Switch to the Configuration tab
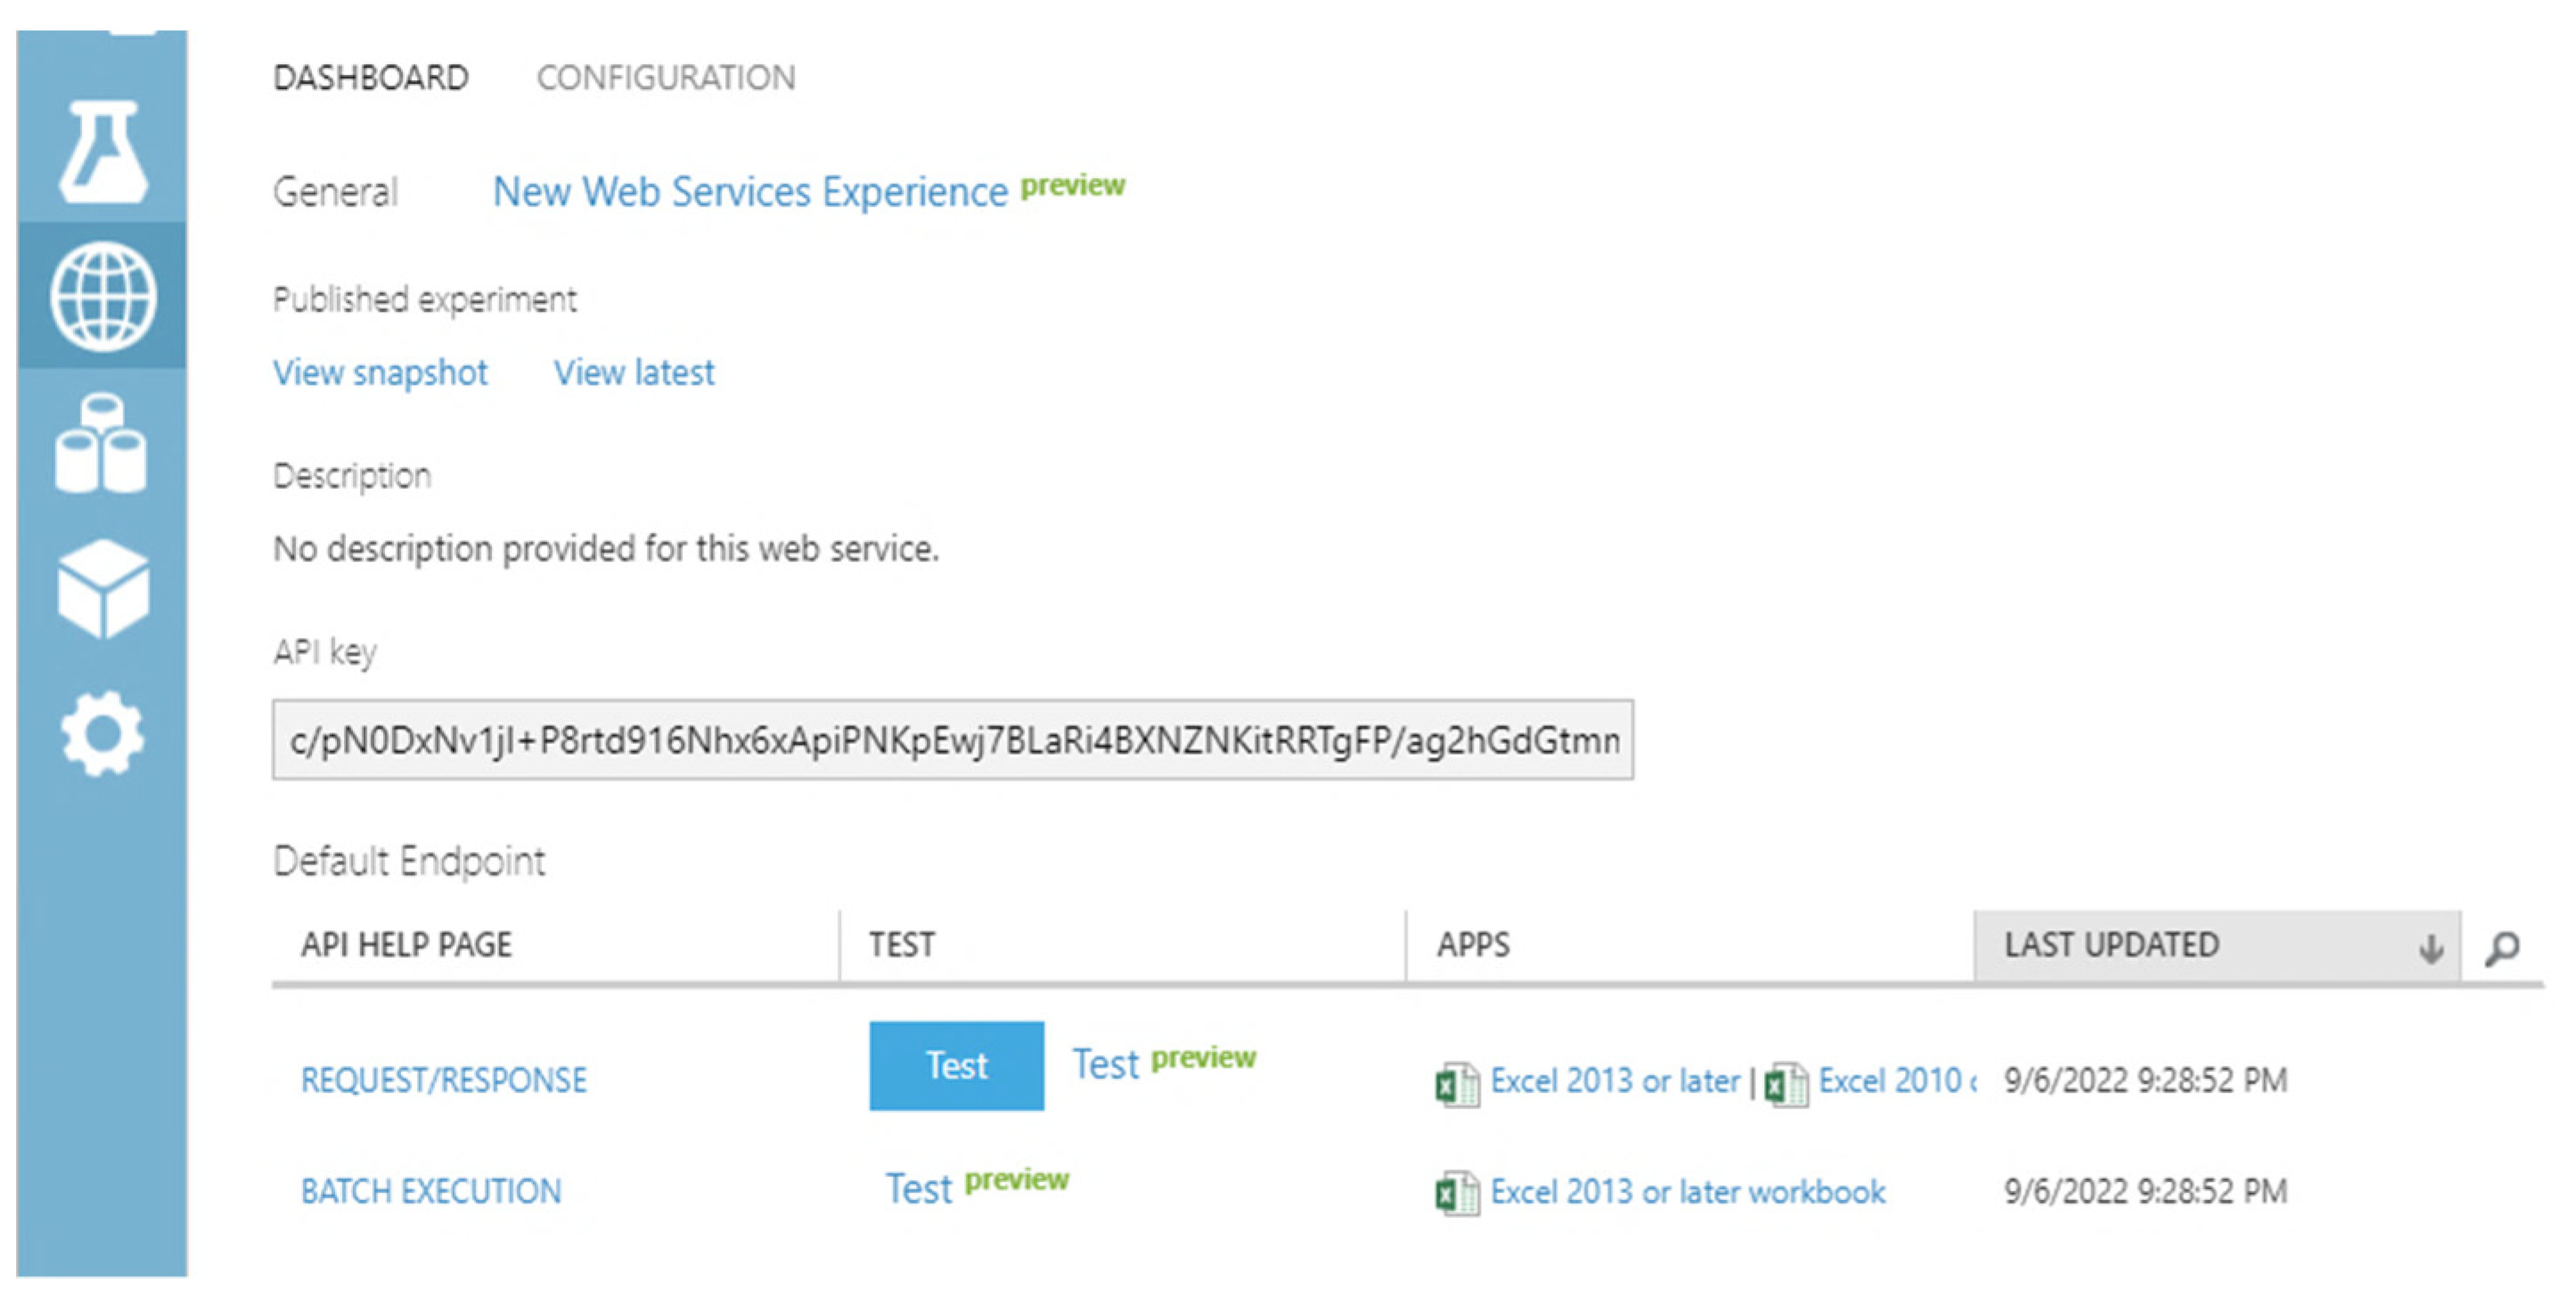This screenshot has height=1299, width=2576. point(666,78)
